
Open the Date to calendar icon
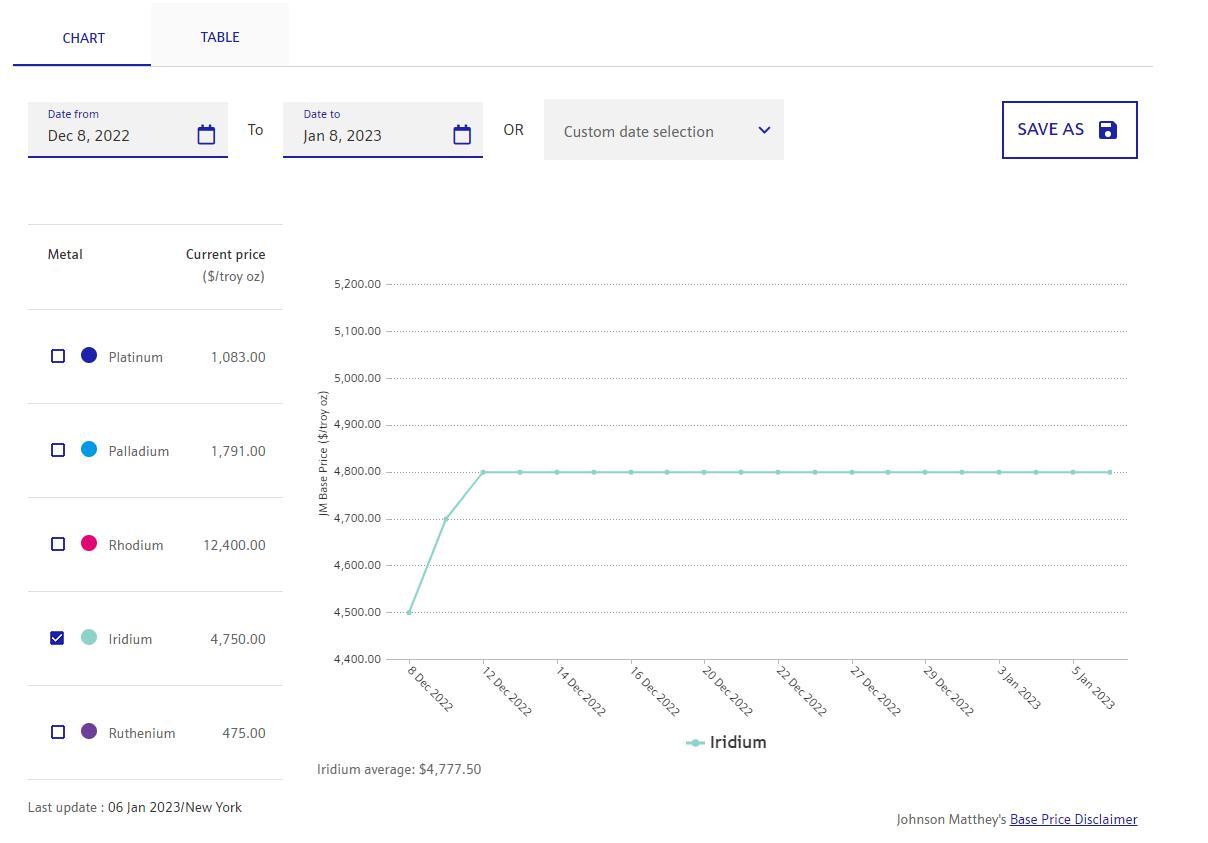tap(462, 135)
